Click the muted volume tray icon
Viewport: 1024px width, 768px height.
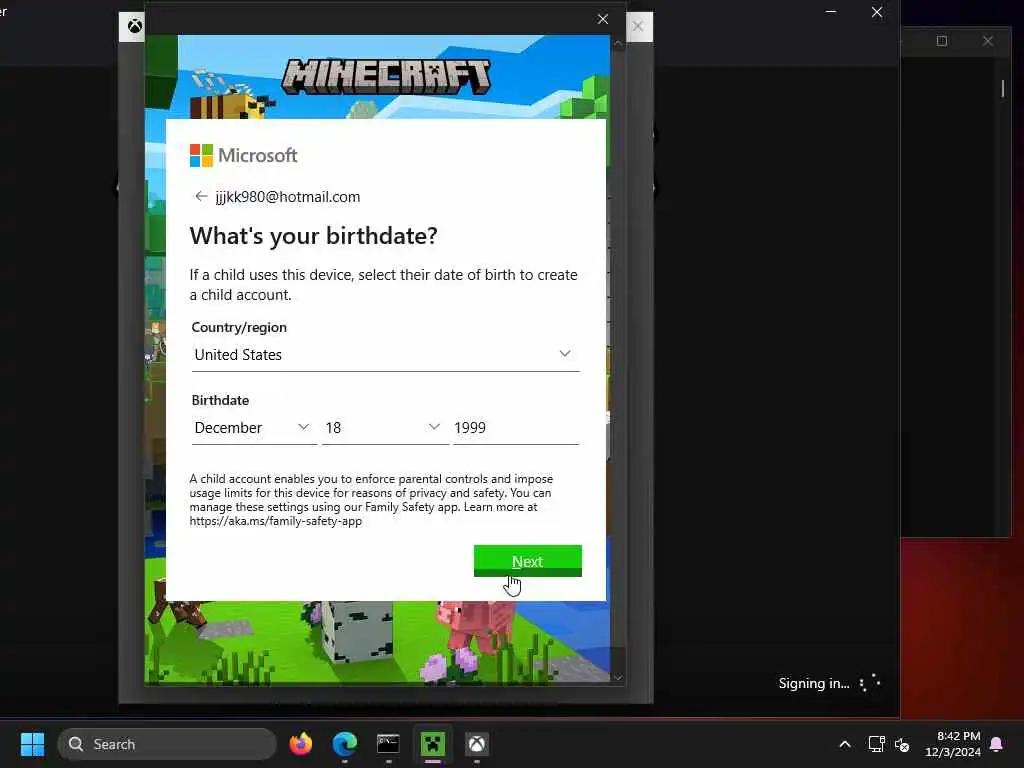902,744
